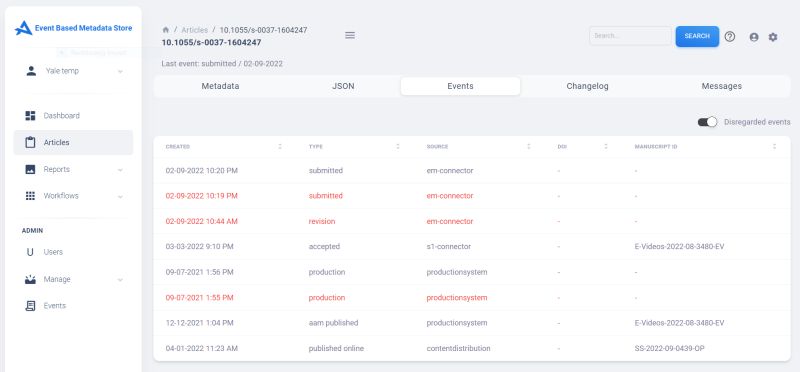Click the contentdistribution source cell

(458, 349)
